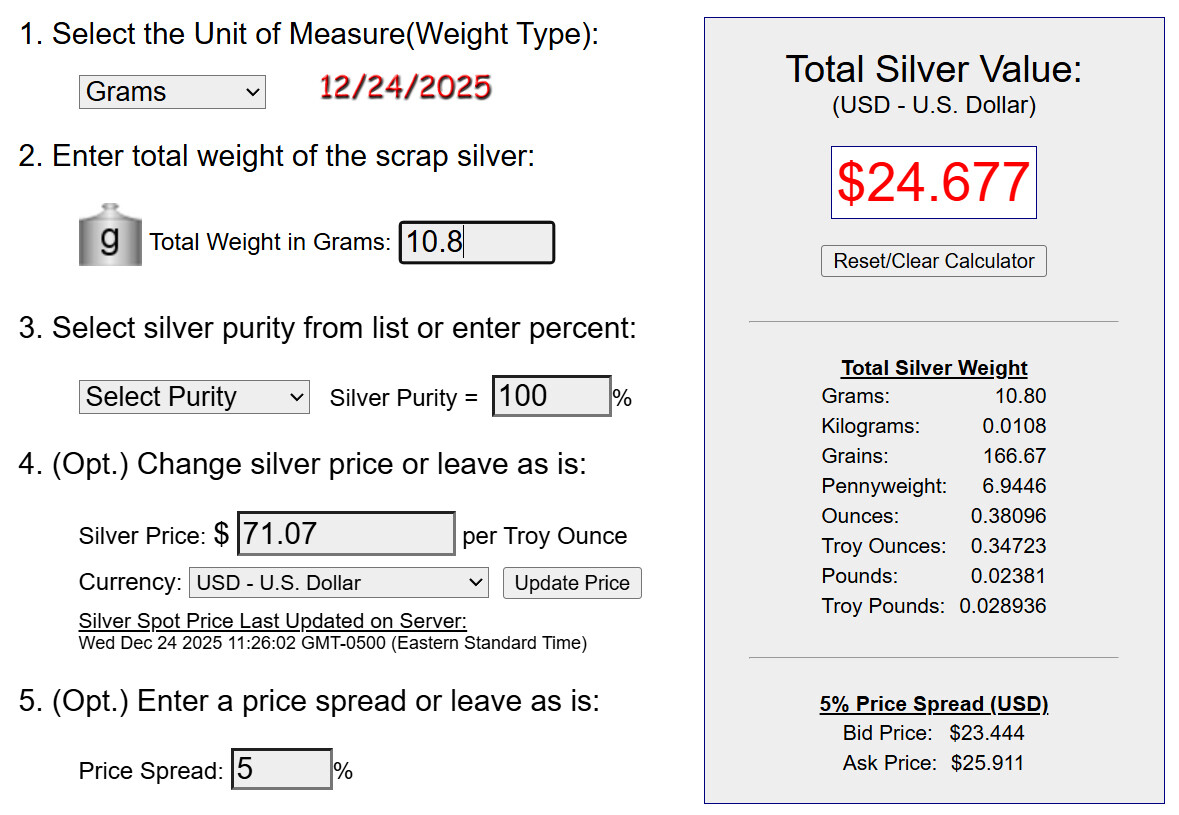The image size is (1179, 815).
Task: Select the Silver Price input box
Action: pyautogui.click(x=346, y=534)
